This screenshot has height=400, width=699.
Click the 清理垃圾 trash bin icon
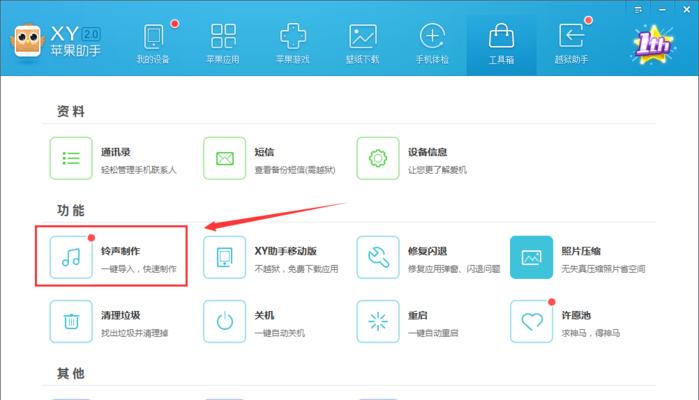pyautogui.click(x=71, y=322)
